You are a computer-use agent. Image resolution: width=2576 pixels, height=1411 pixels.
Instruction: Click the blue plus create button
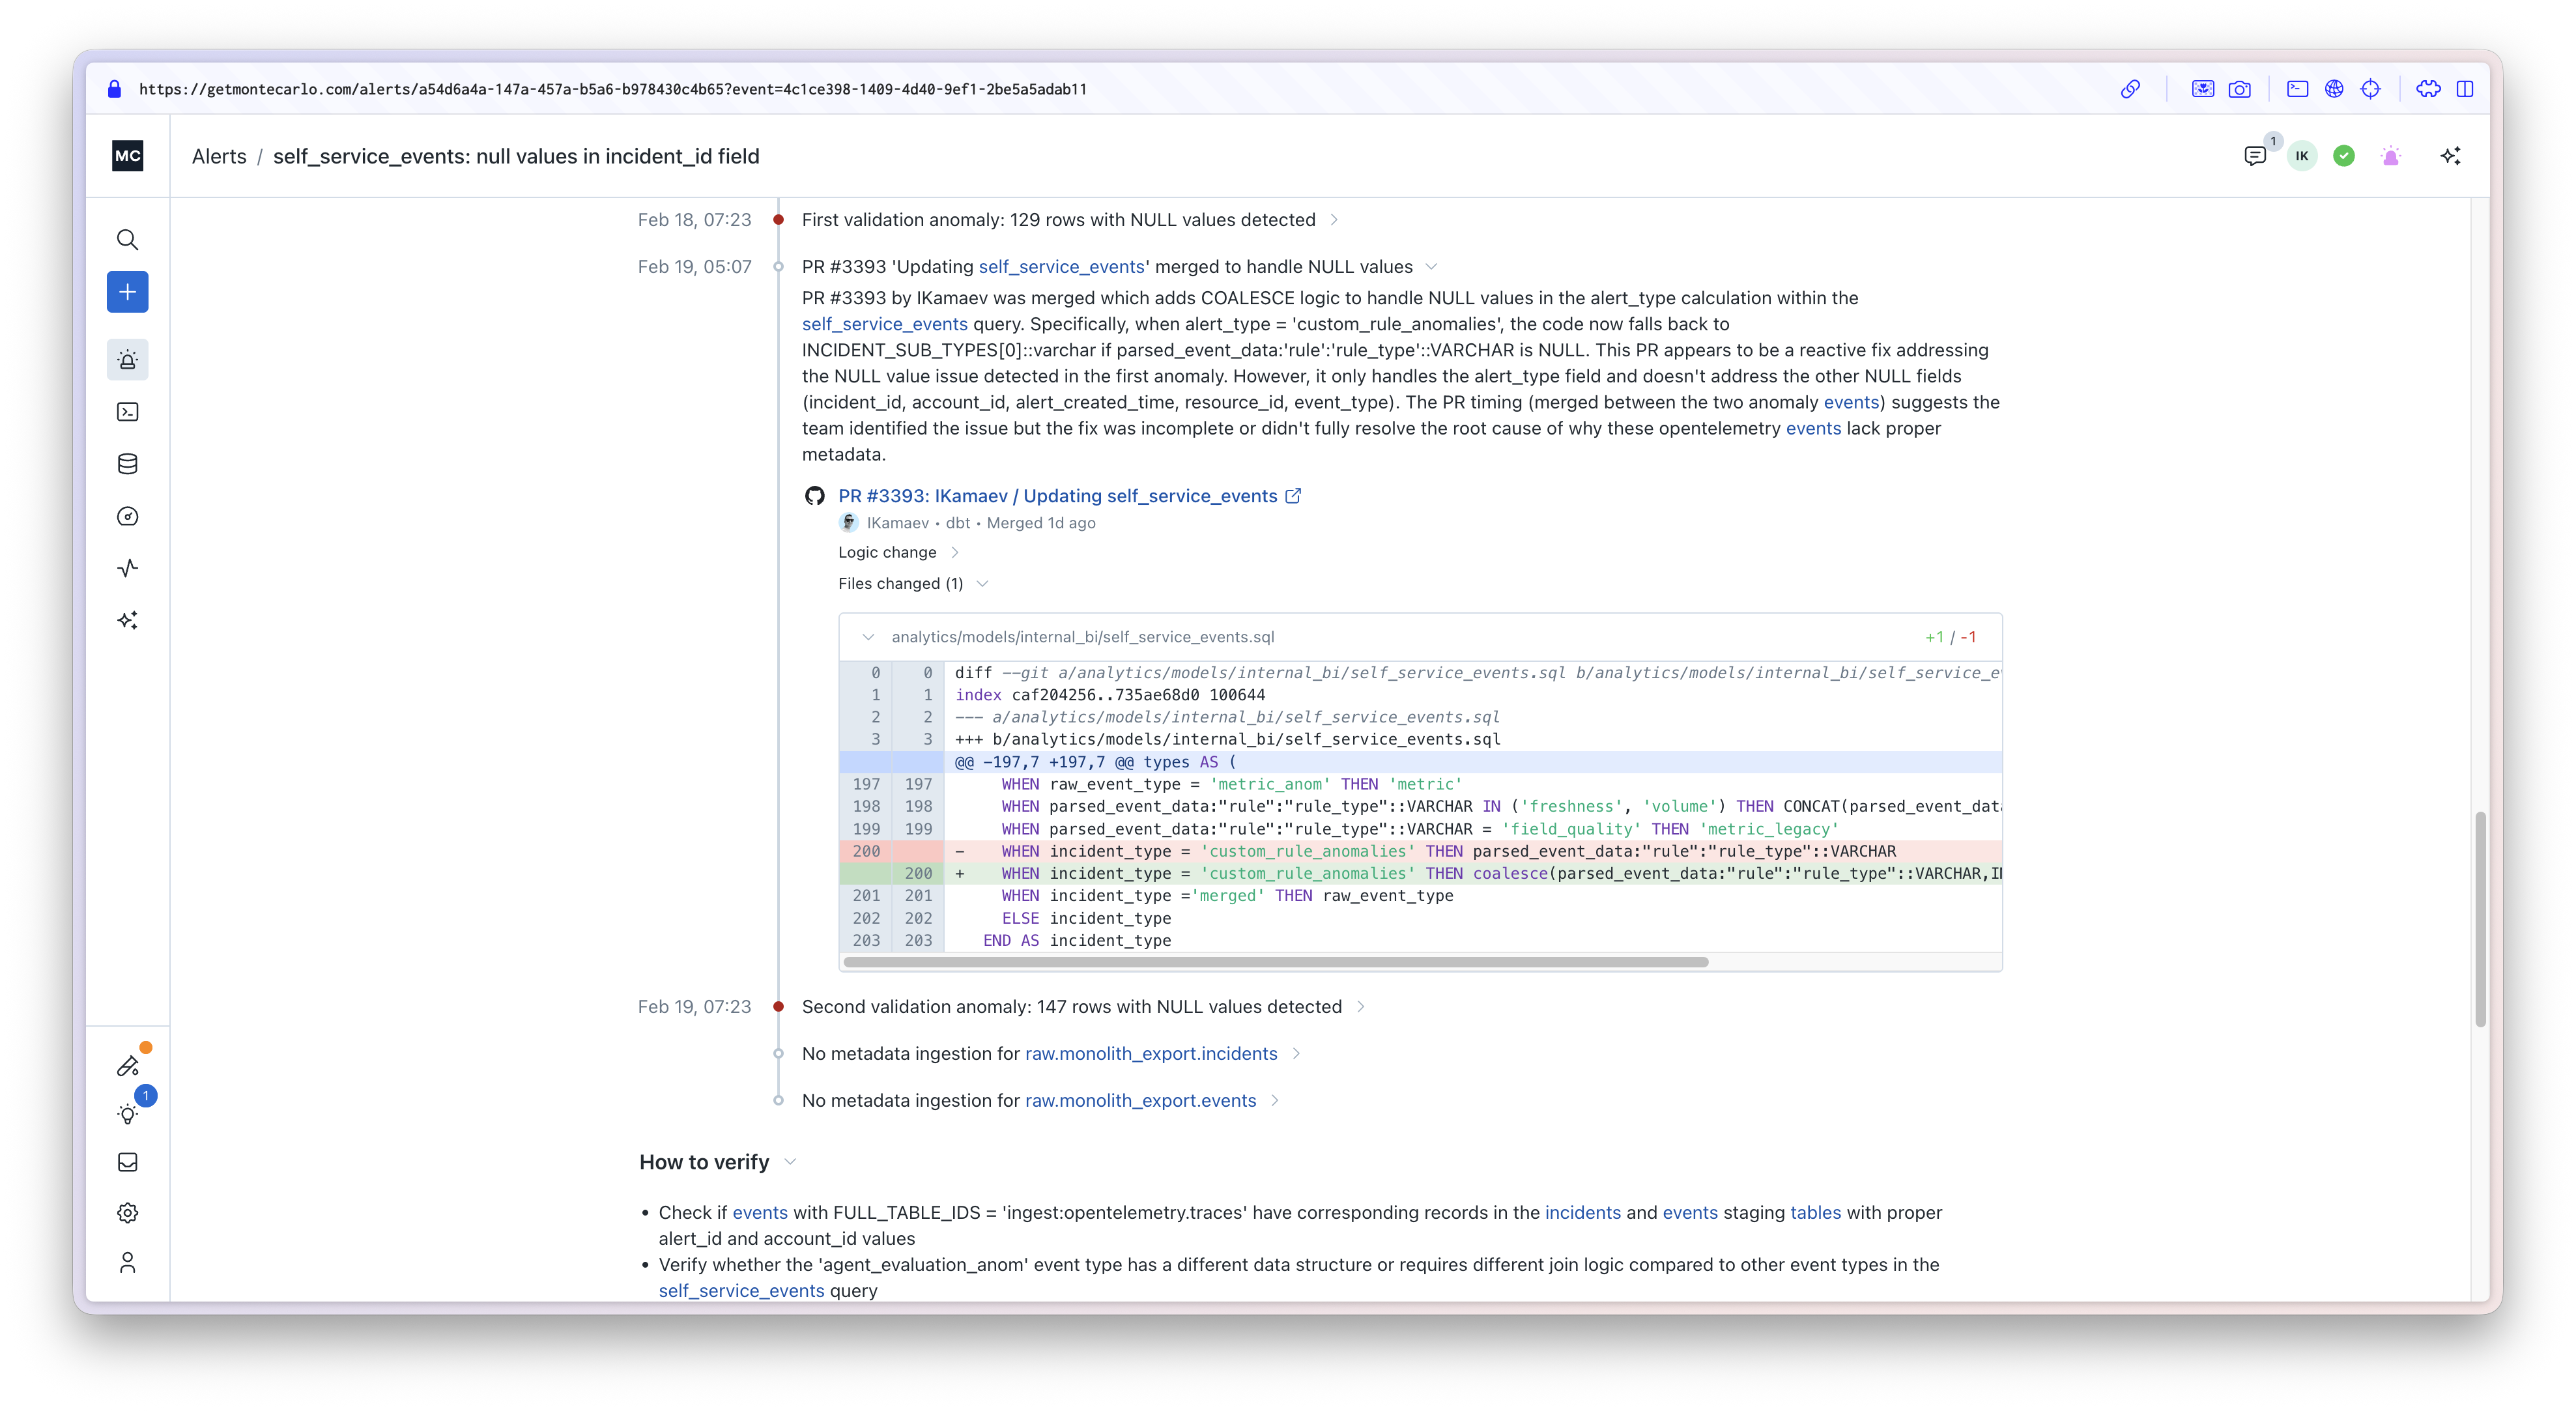127,292
